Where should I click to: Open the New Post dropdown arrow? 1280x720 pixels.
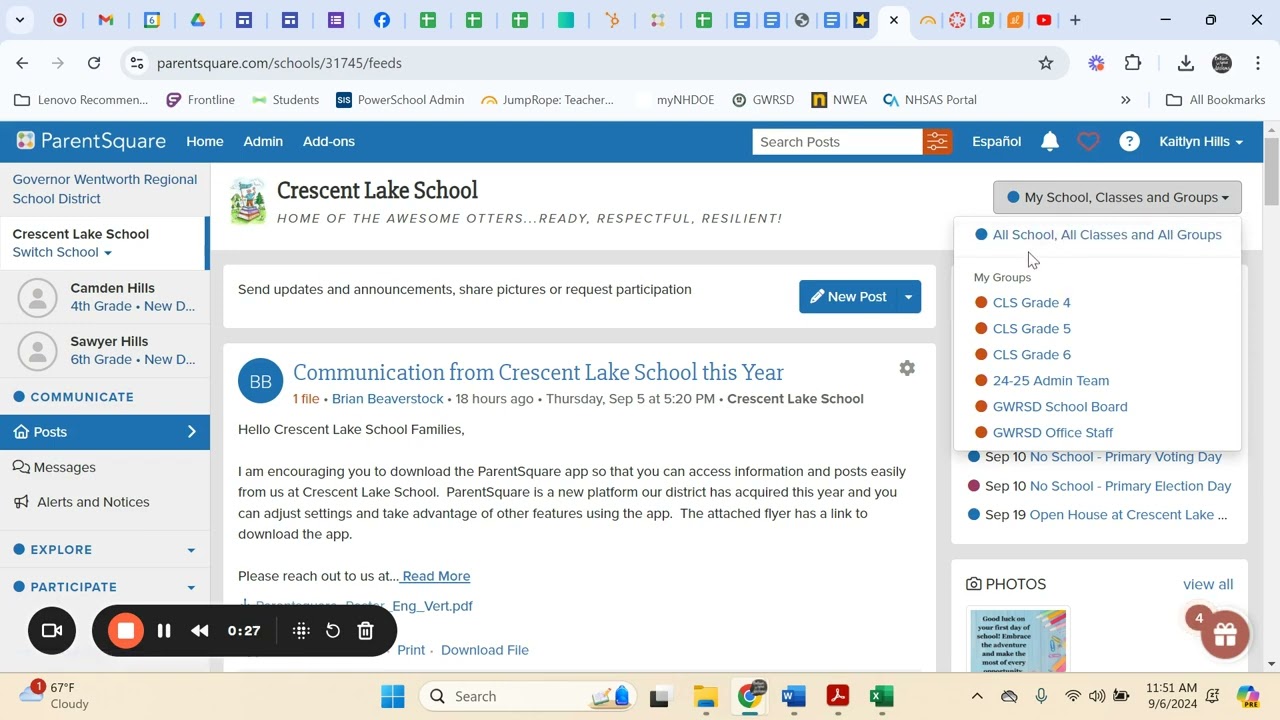(908, 297)
